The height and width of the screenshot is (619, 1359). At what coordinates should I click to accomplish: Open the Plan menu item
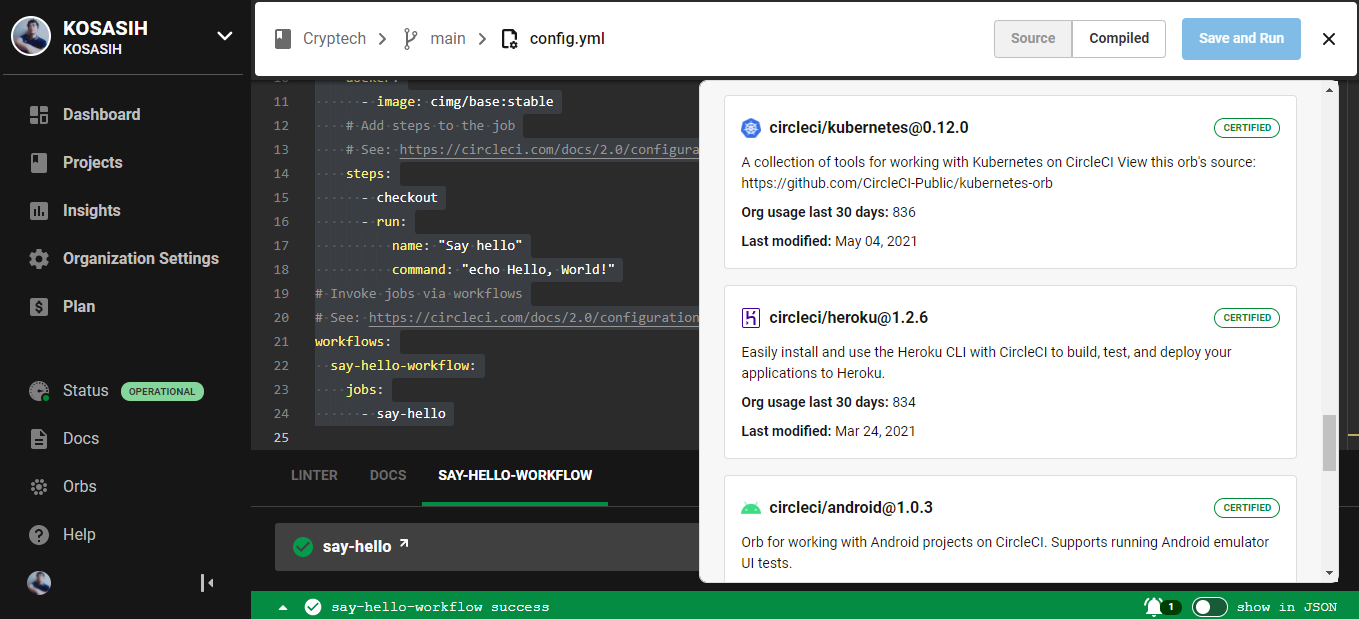click(x=79, y=306)
